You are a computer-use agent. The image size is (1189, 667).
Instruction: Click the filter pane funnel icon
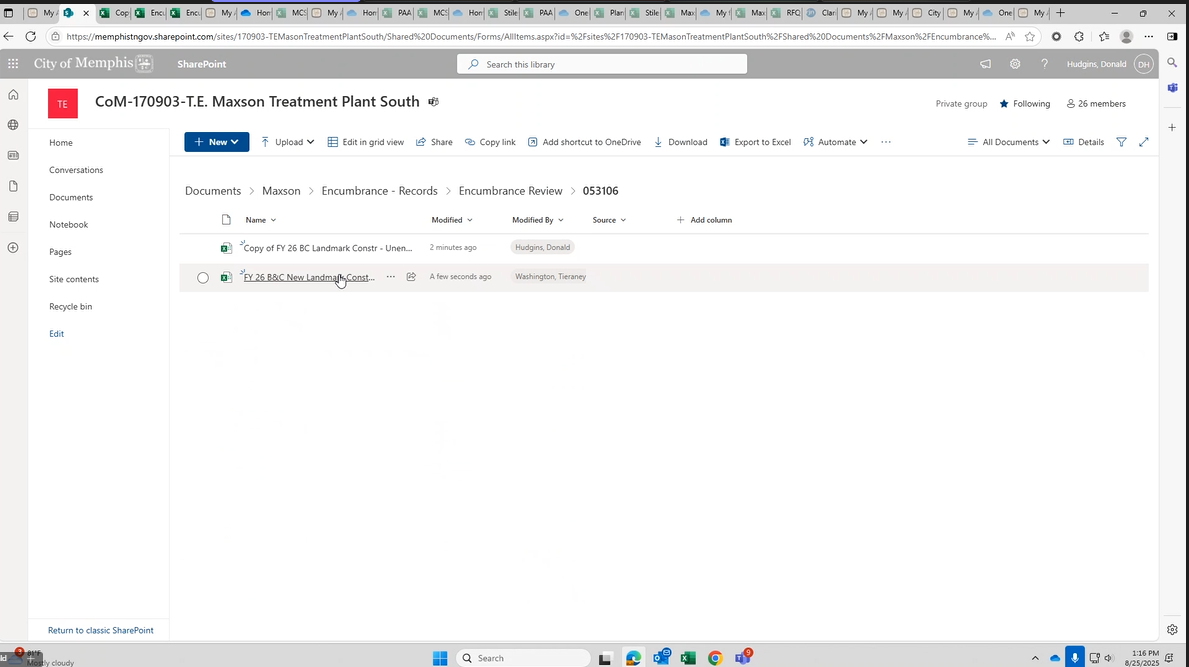tap(1121, 142)
